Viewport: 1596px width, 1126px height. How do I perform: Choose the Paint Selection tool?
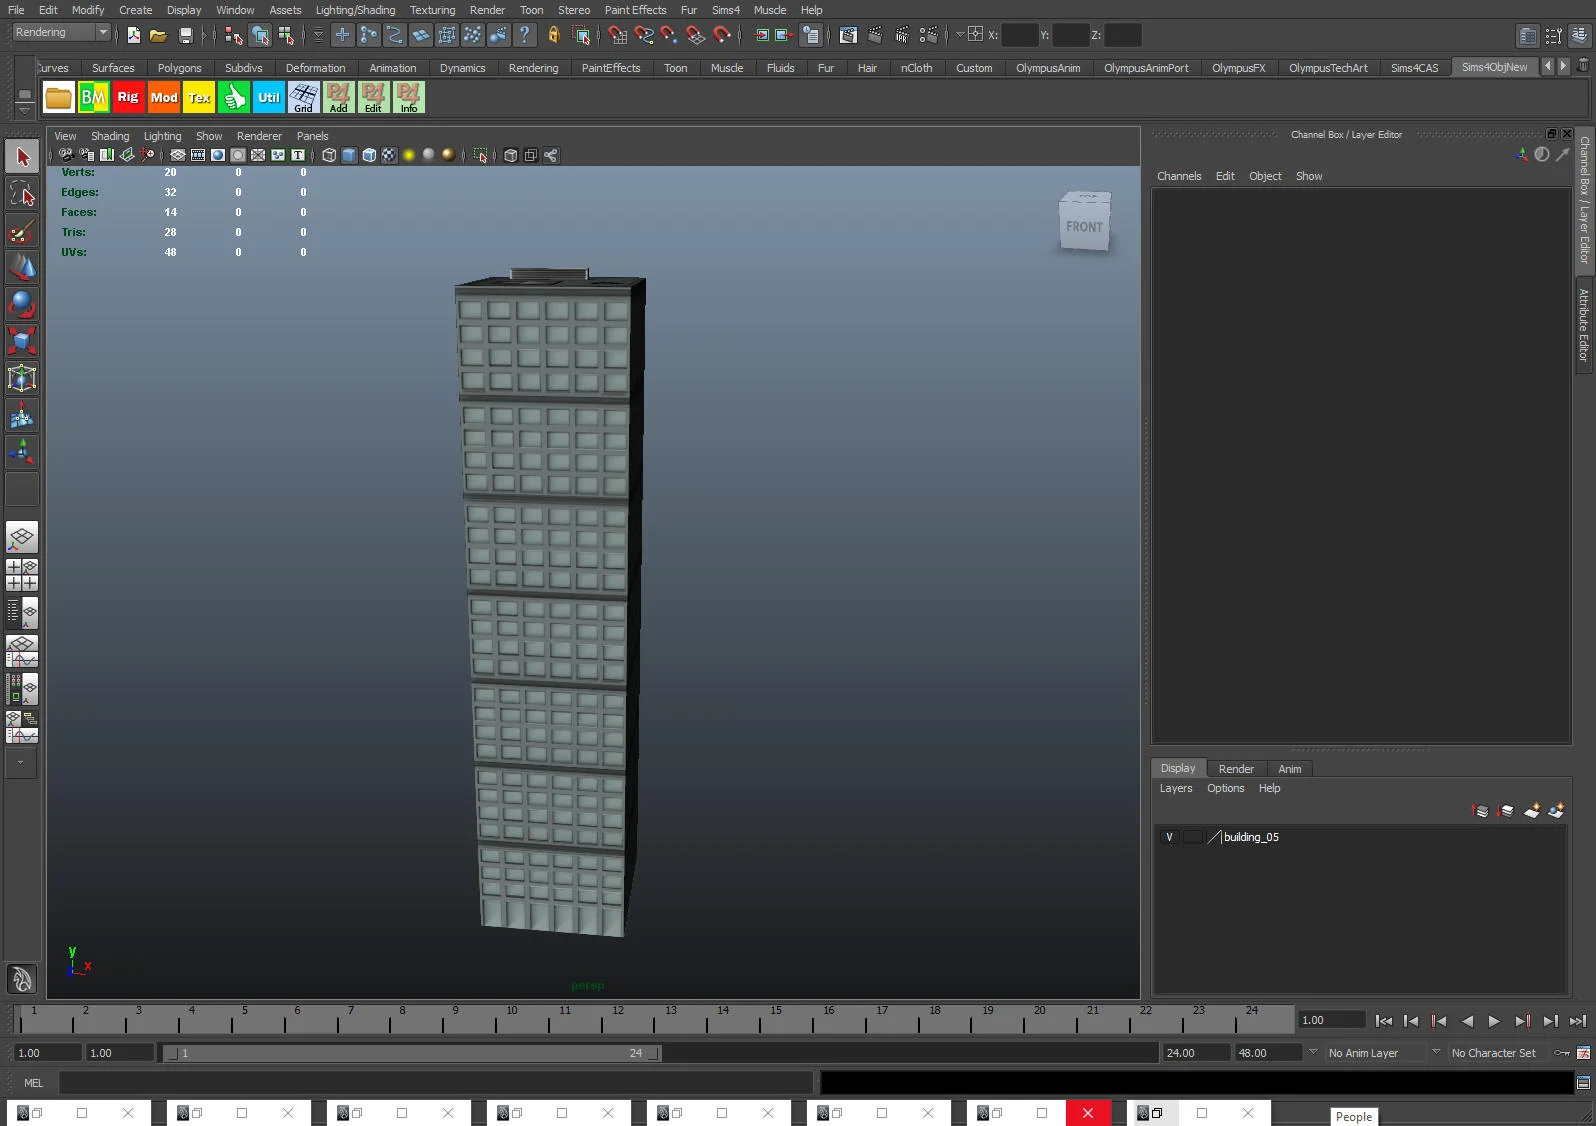click(22, 231)
